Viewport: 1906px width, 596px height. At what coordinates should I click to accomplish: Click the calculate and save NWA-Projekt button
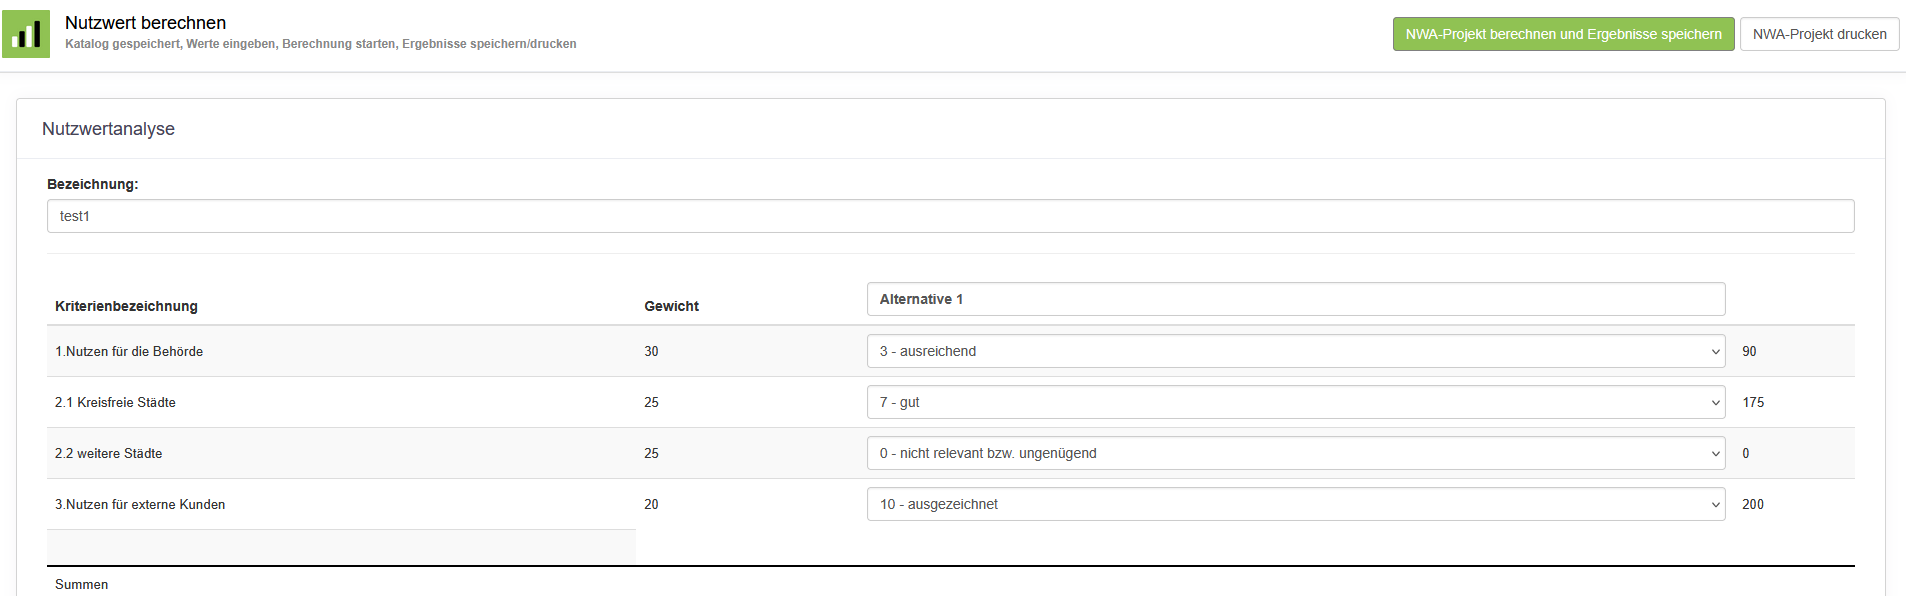coord(1563,34)
